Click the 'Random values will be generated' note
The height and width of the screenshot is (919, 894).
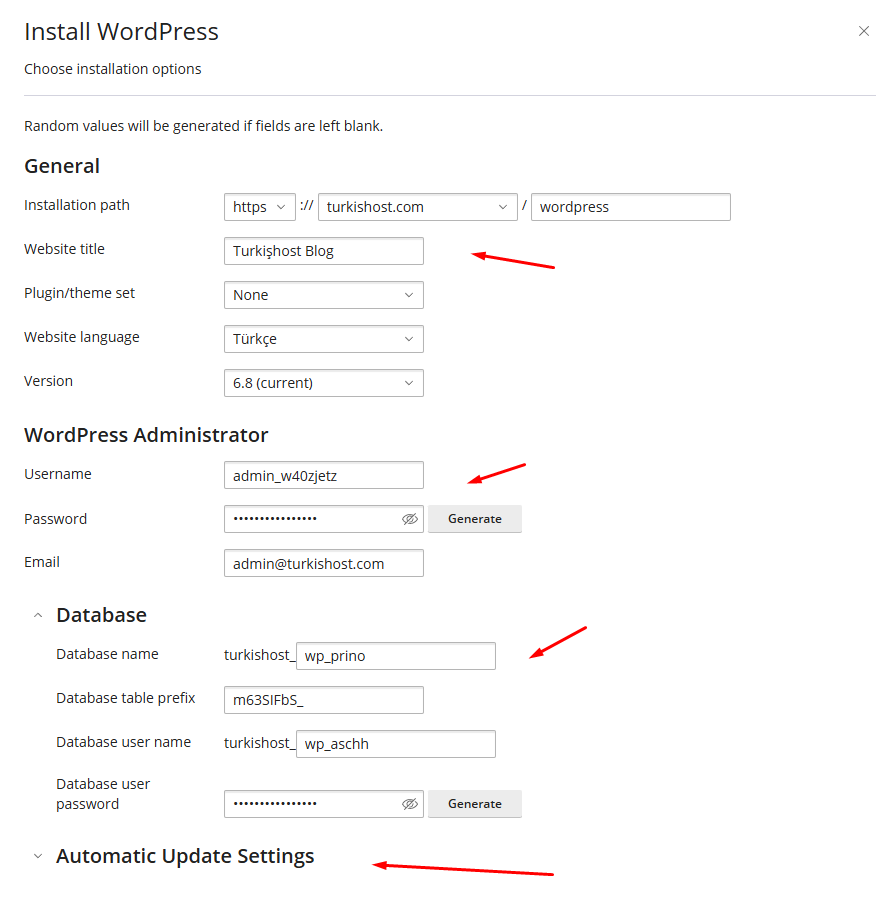point(203,126)
